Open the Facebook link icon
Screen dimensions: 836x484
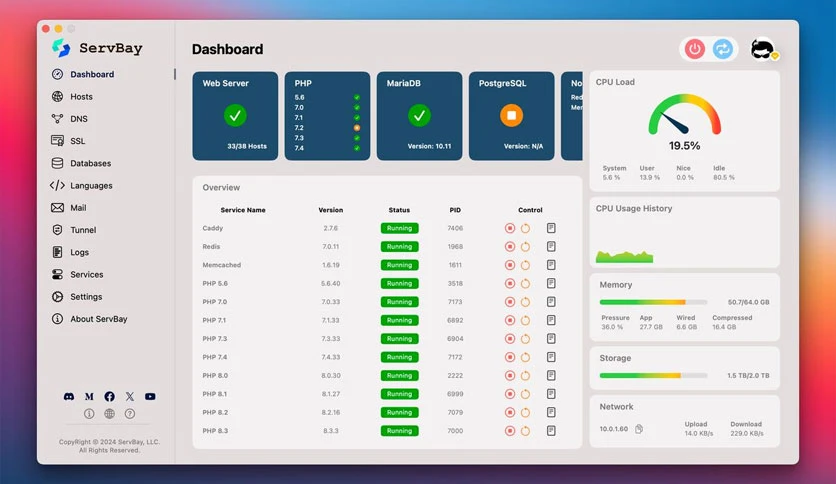click(109, 397)
